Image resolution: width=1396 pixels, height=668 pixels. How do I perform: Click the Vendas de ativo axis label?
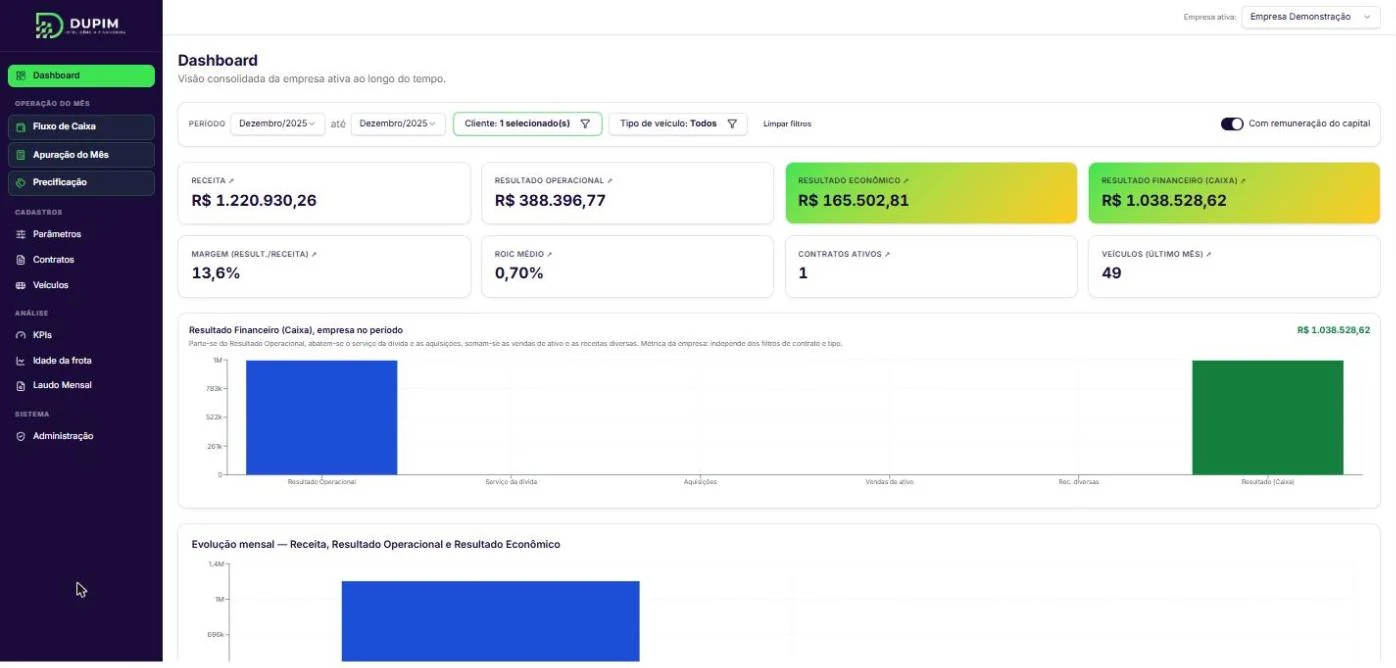(889, 482)
